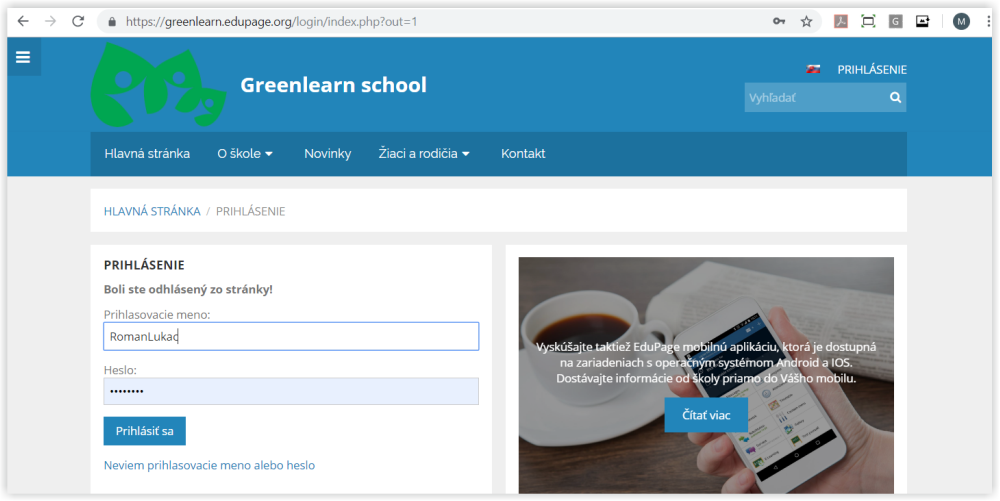The image size is (1000, 501).
Task: Reload the page with the refresh icon
Action: point(78,21)
